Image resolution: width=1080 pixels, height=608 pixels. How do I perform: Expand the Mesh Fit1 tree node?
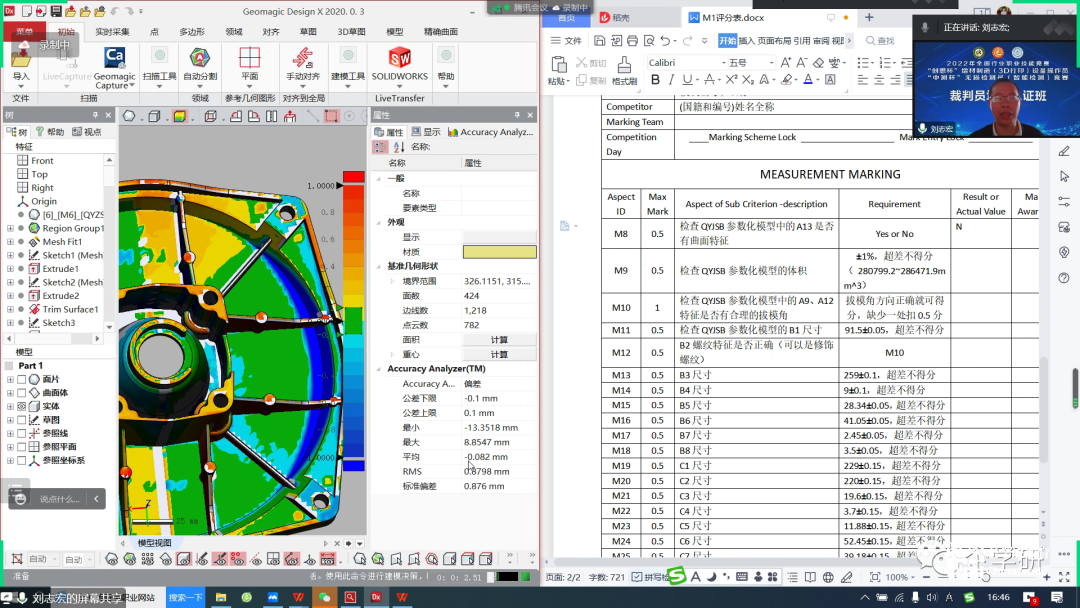pyautogui.click(x=10, y=242)
